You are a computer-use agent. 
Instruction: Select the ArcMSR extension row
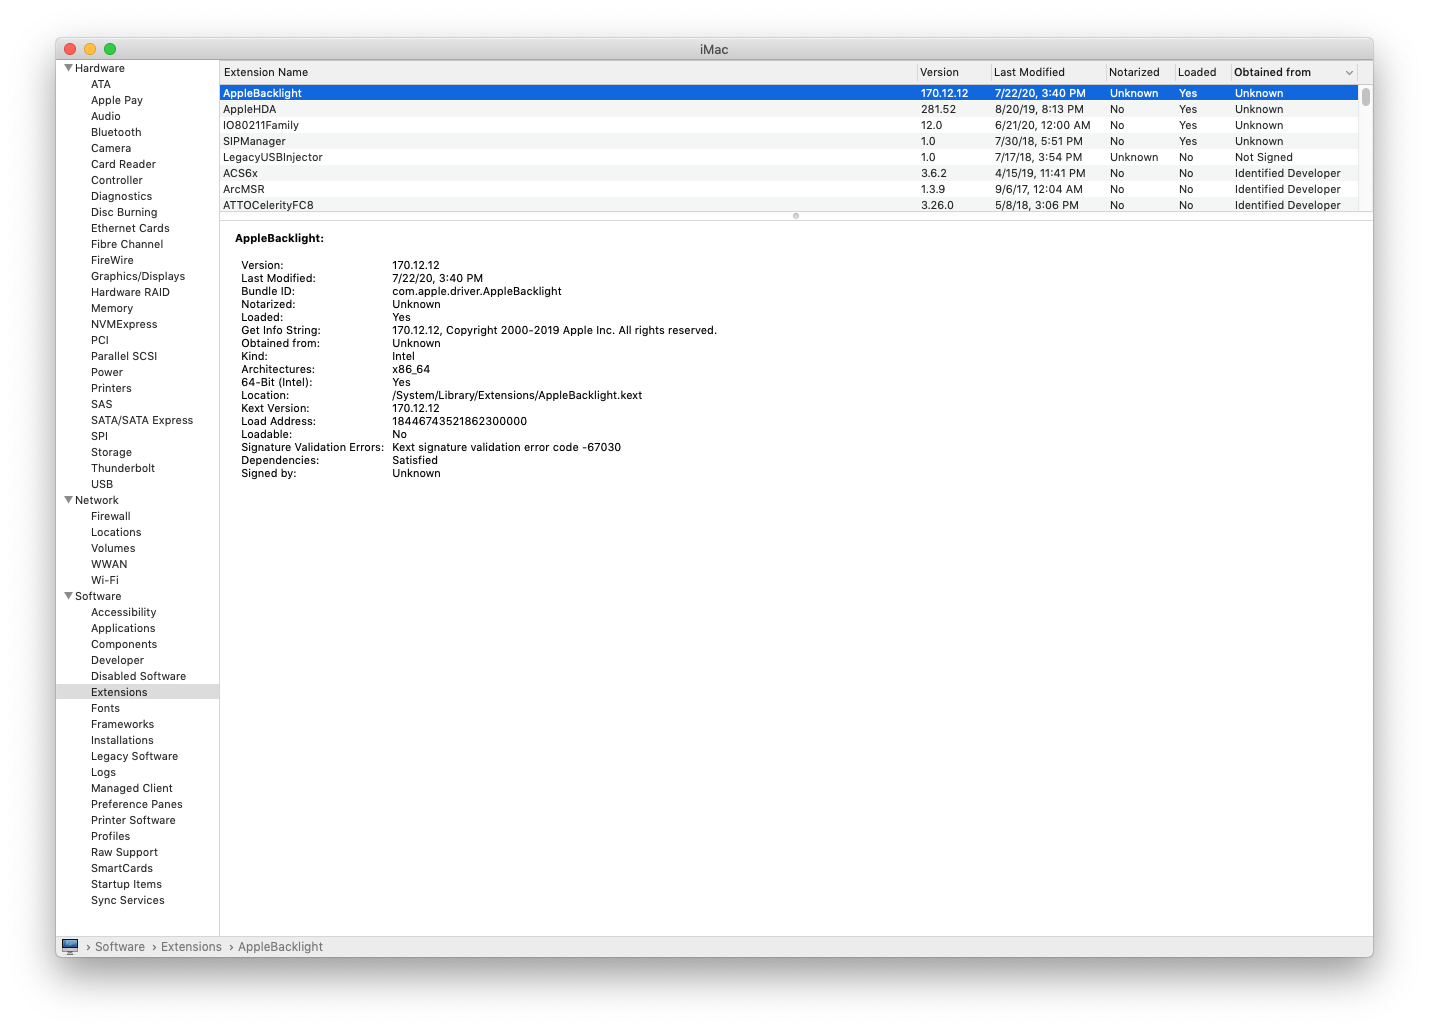789,189
